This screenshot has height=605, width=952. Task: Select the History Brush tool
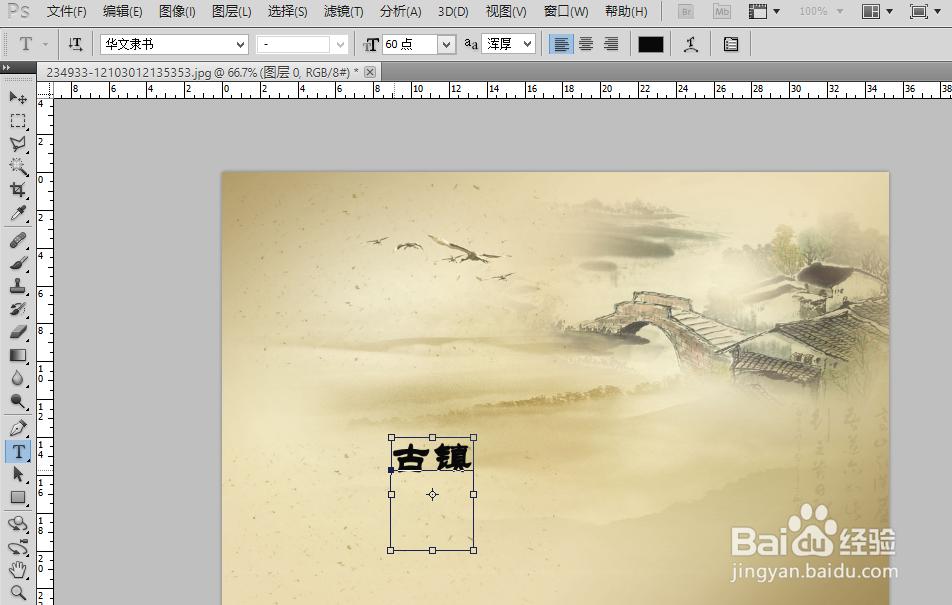coord(18,309)
